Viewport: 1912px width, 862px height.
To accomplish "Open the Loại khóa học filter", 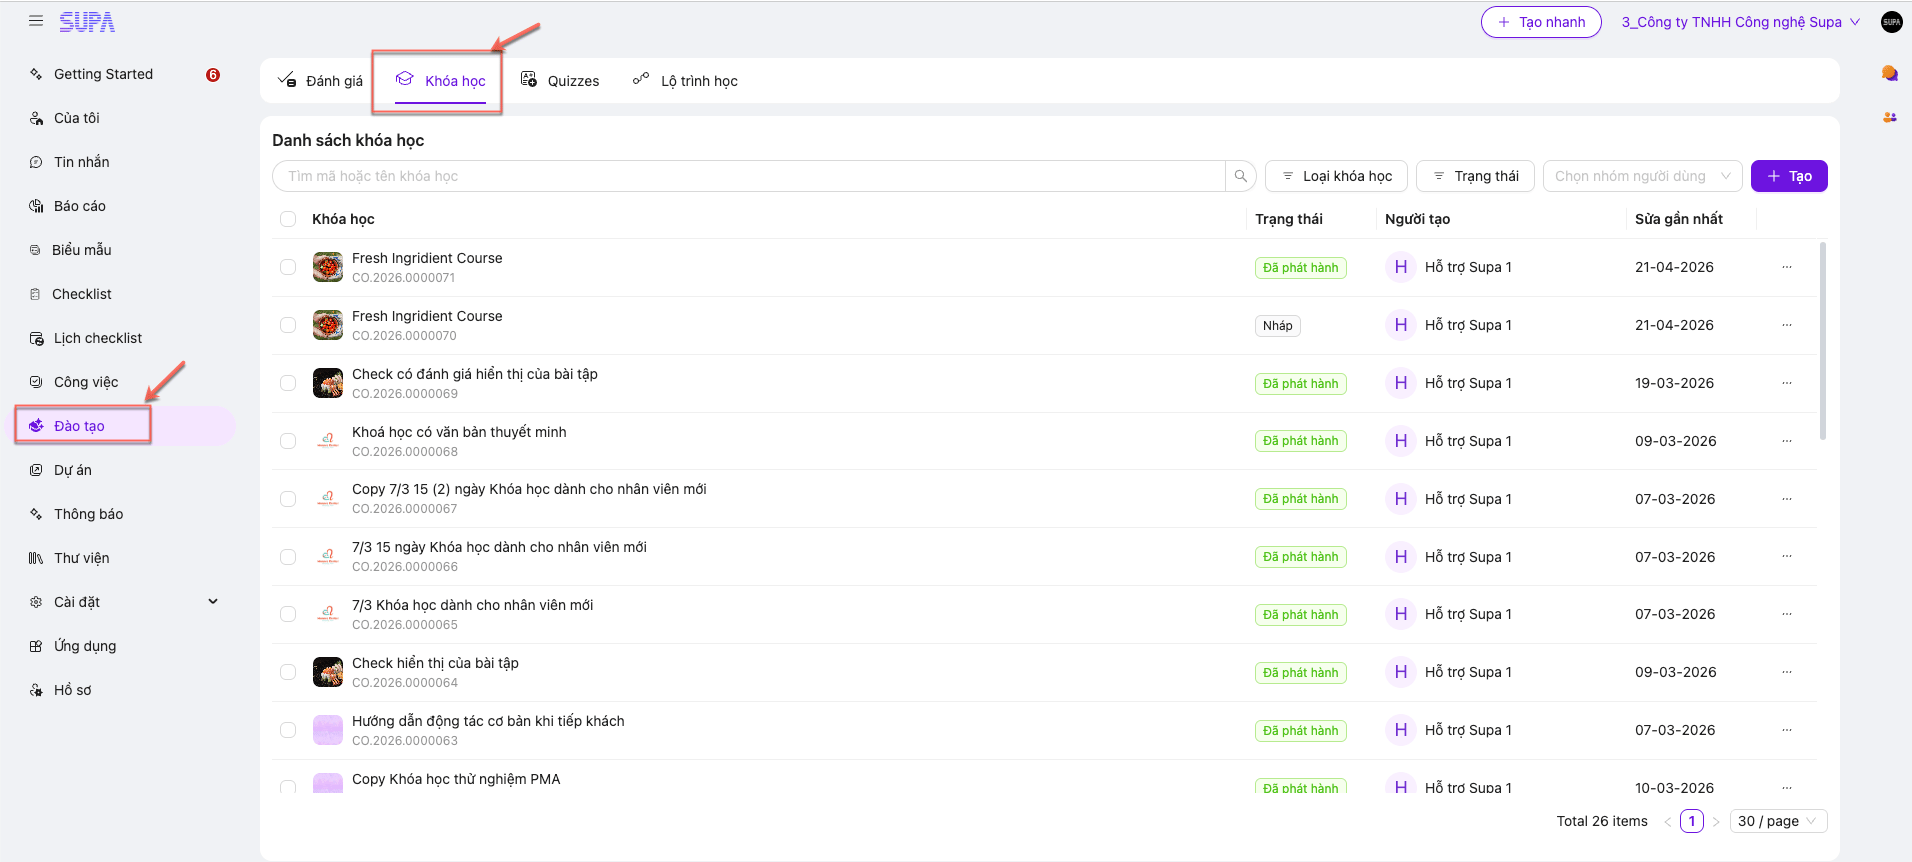I will pyautogui.click(x=1337, y=176).
